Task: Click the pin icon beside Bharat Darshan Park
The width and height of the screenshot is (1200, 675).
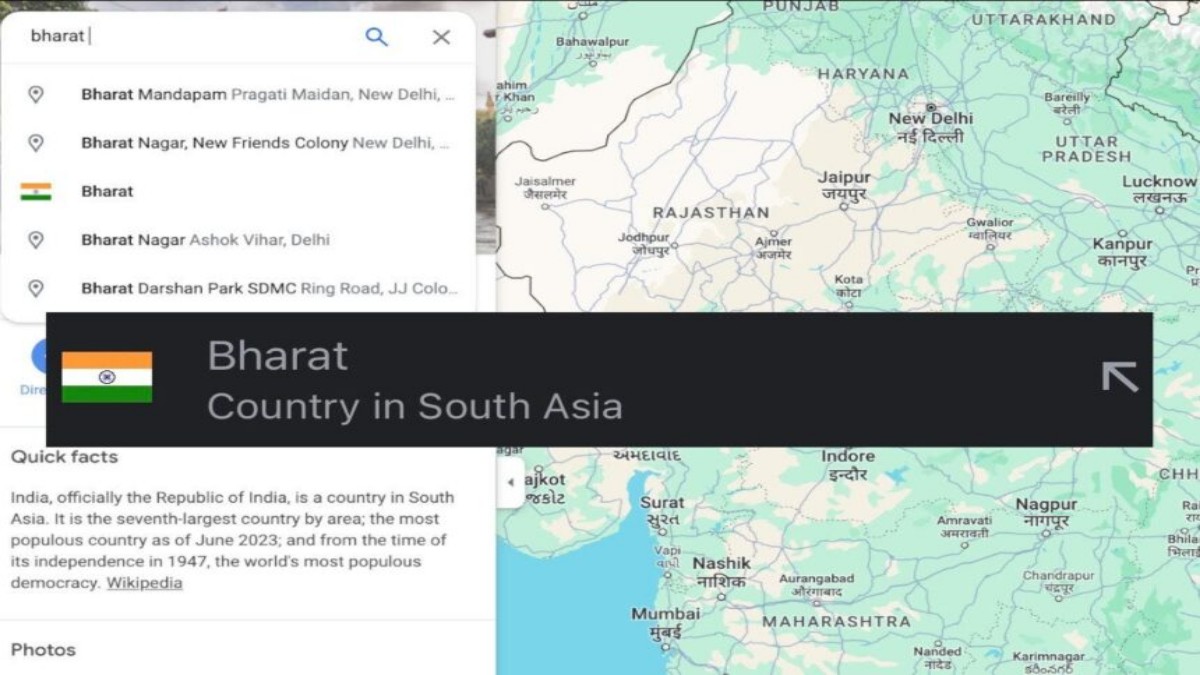Action: pos(34,288)
